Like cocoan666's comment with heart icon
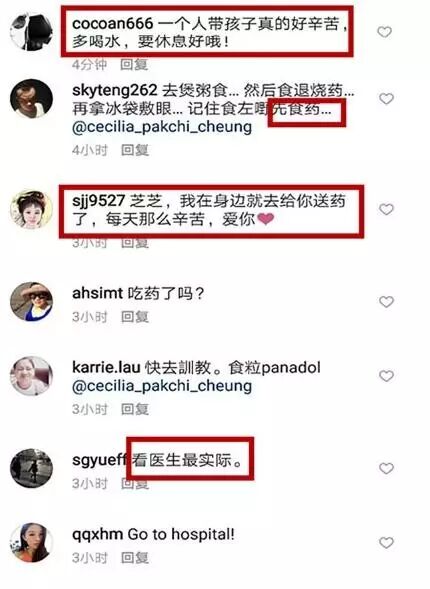 385,32
